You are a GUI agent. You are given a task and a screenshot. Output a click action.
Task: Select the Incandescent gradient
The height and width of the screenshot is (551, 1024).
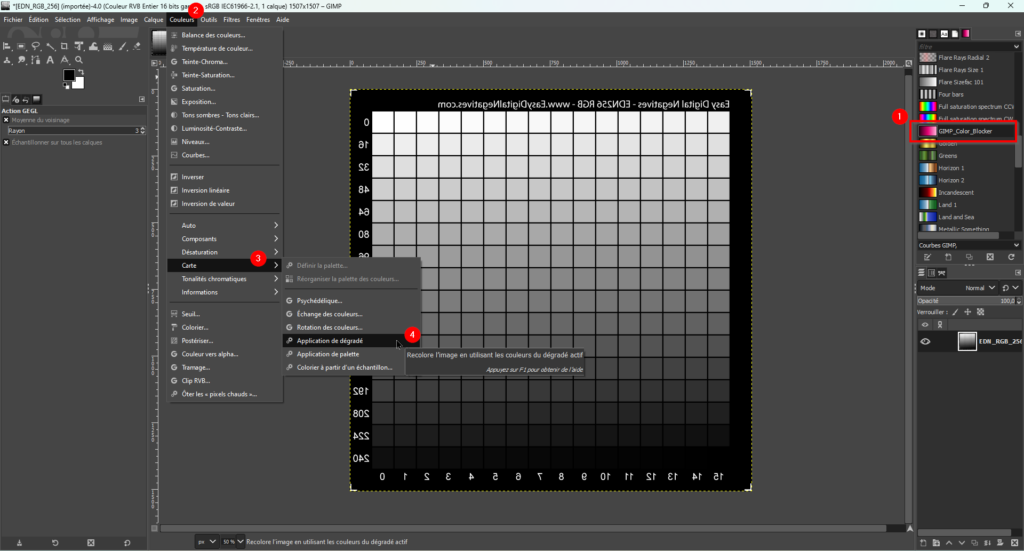966,193
